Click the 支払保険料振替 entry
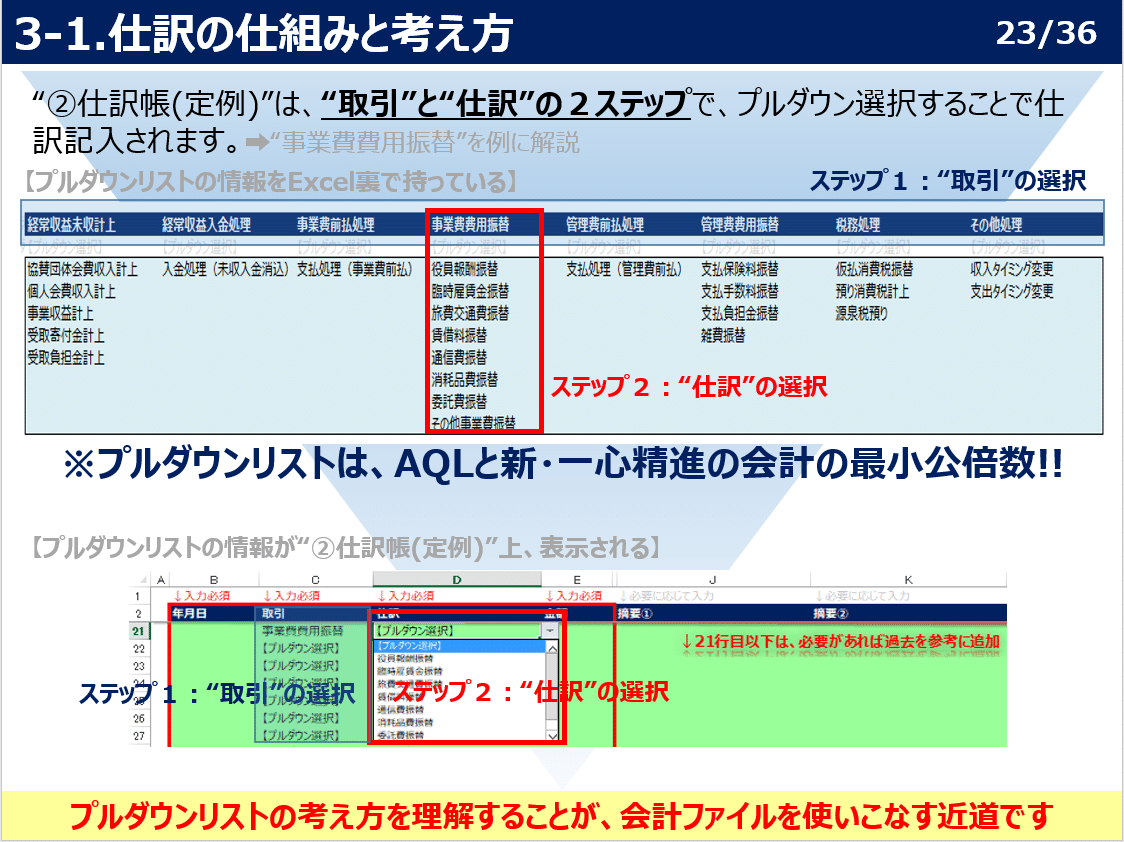The height and width of the screenshot is (842, 1124). (740, 269)
